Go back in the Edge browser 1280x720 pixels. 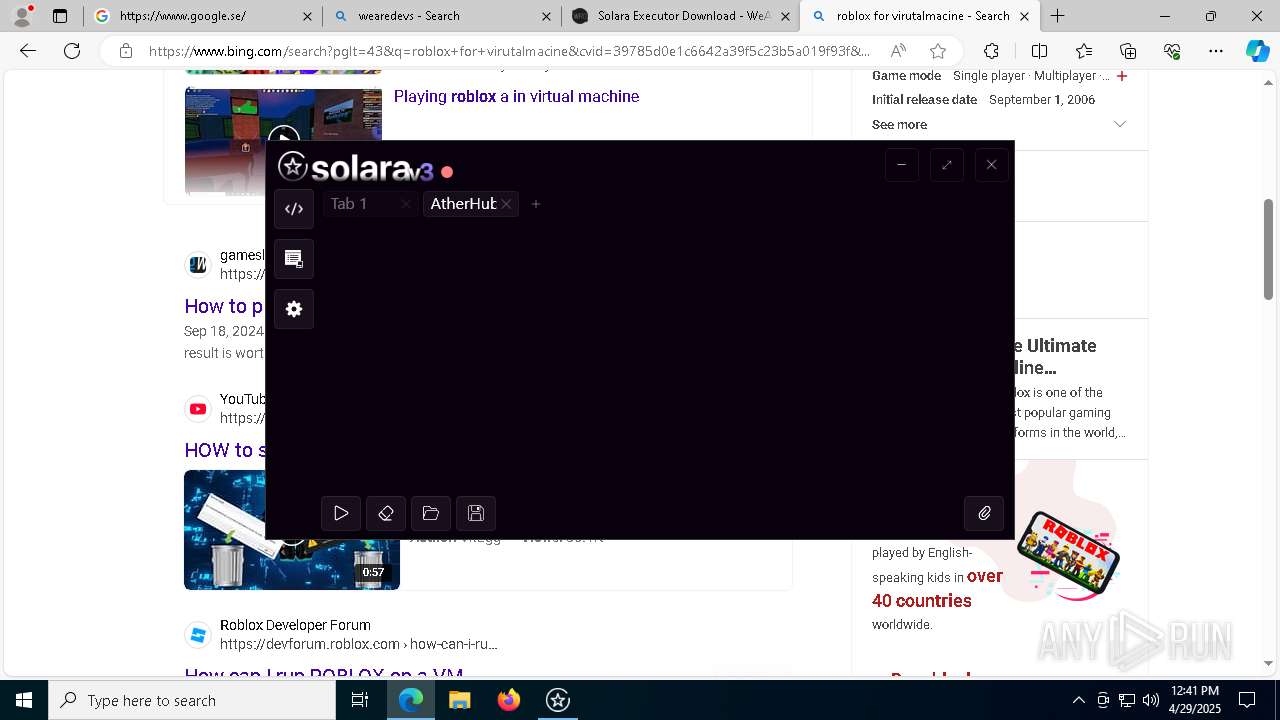point(28,51)
